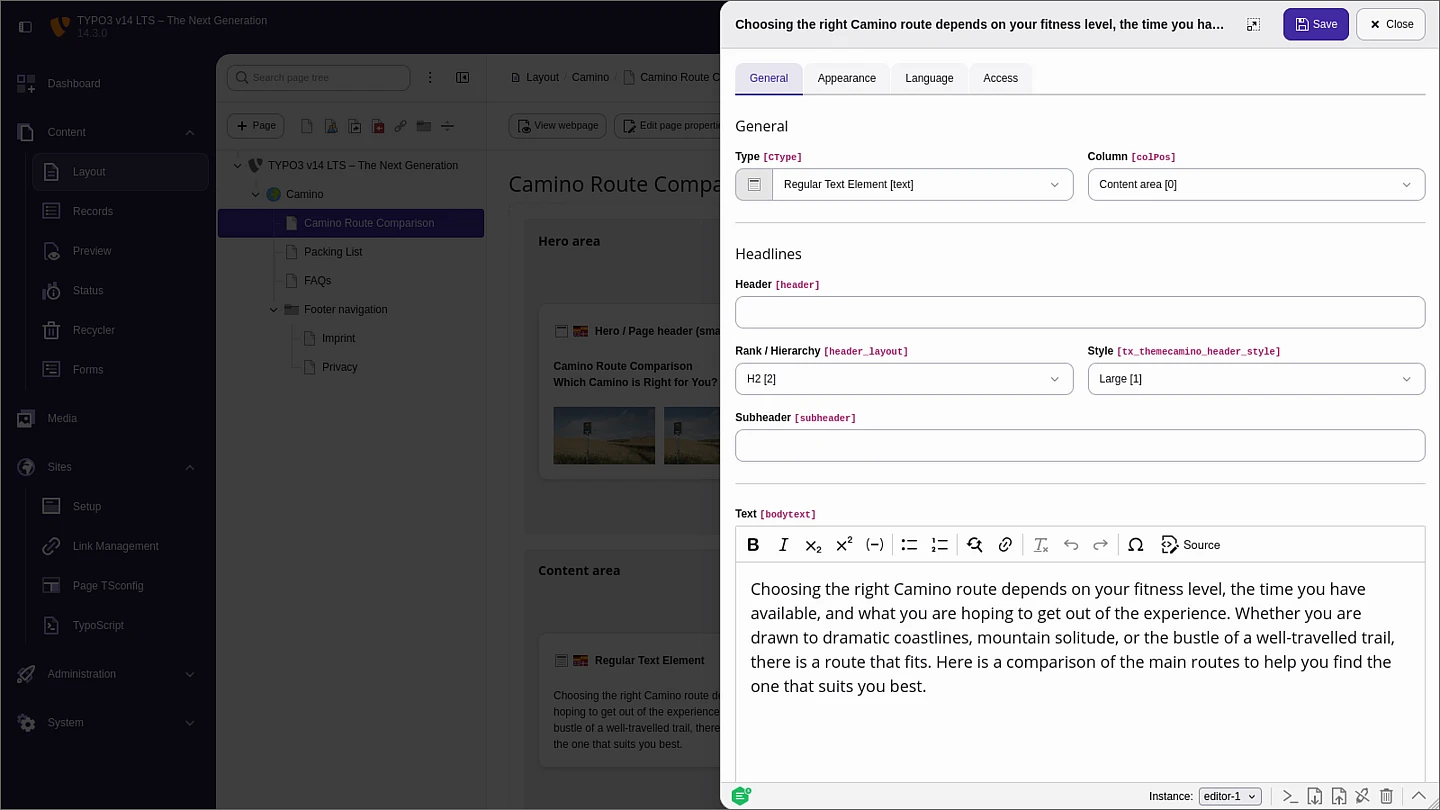Toggle bold formatting in the text editor
Image resolution: width=1440 pixels, height=810 pixels.
(x=753, y=545)
